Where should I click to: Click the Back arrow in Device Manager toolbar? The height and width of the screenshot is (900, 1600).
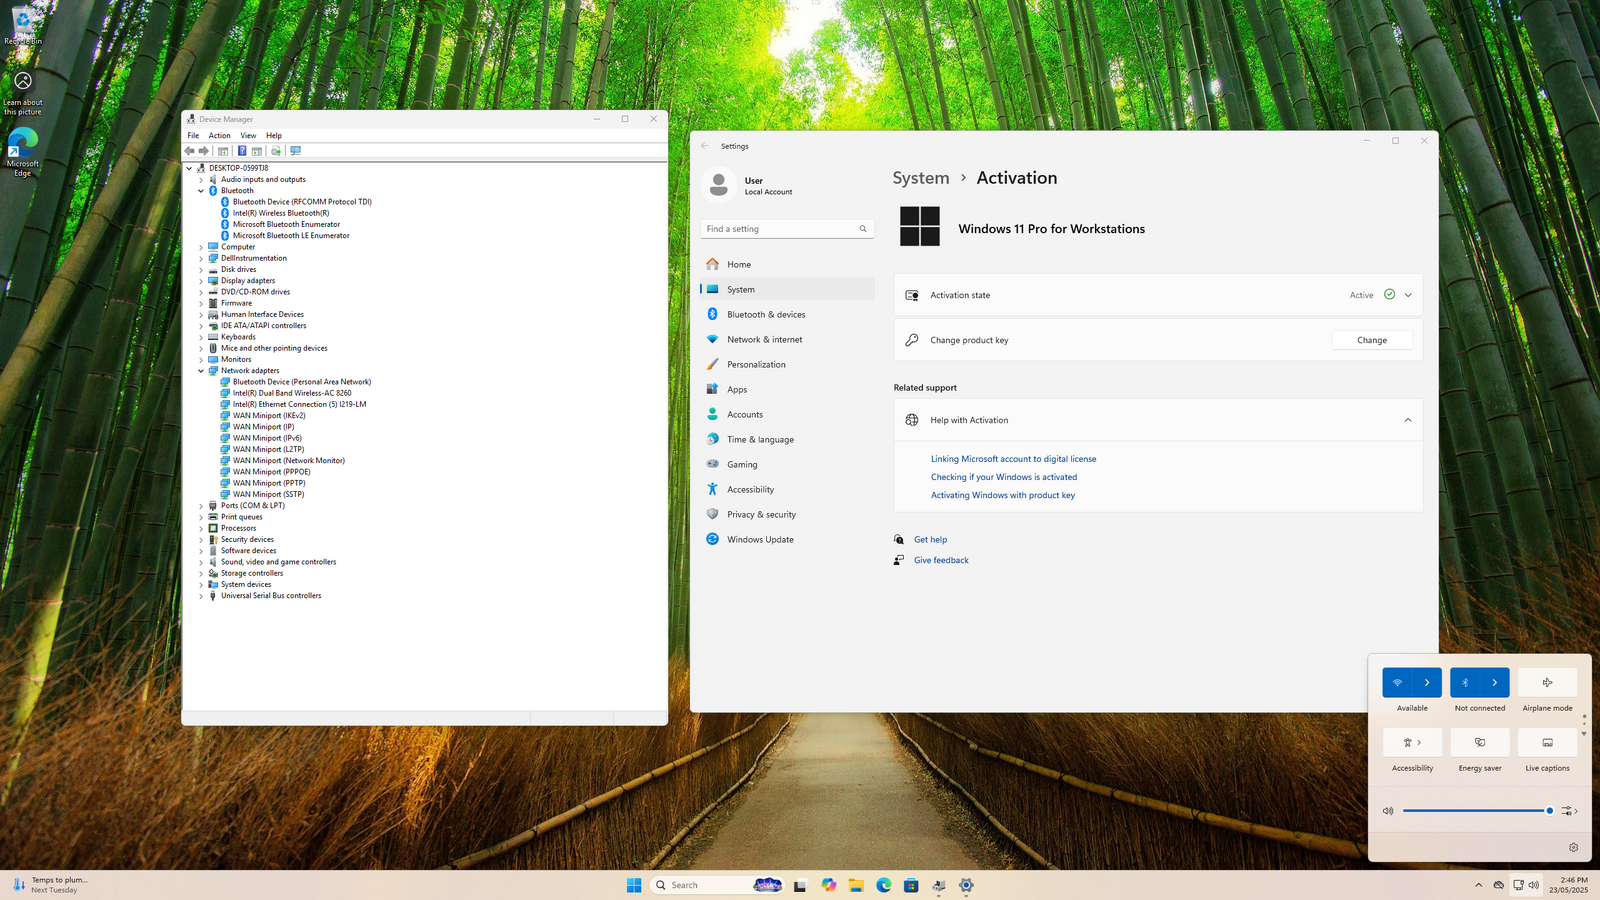pyautogui.click(x=189, y=151)
